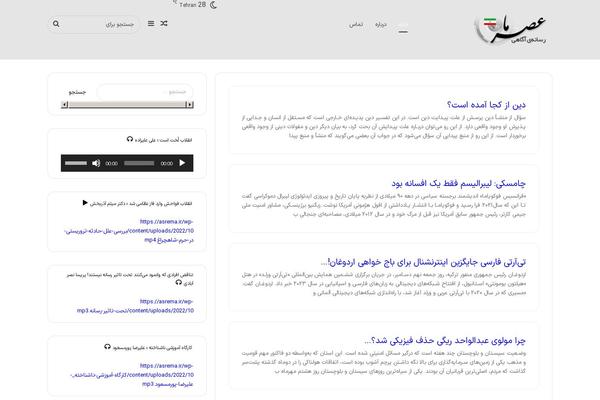Open the علیرضا پورمسعود mp3 link
The height and width of the screenshot is (400, 600).
pyautogui.click(x=132, y=375)
